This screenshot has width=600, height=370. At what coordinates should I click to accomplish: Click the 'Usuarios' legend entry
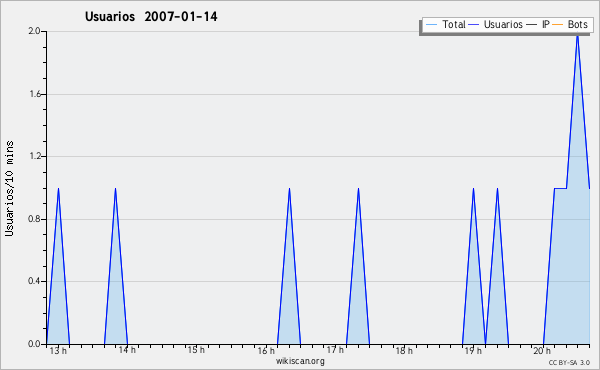tap(496, 24)
